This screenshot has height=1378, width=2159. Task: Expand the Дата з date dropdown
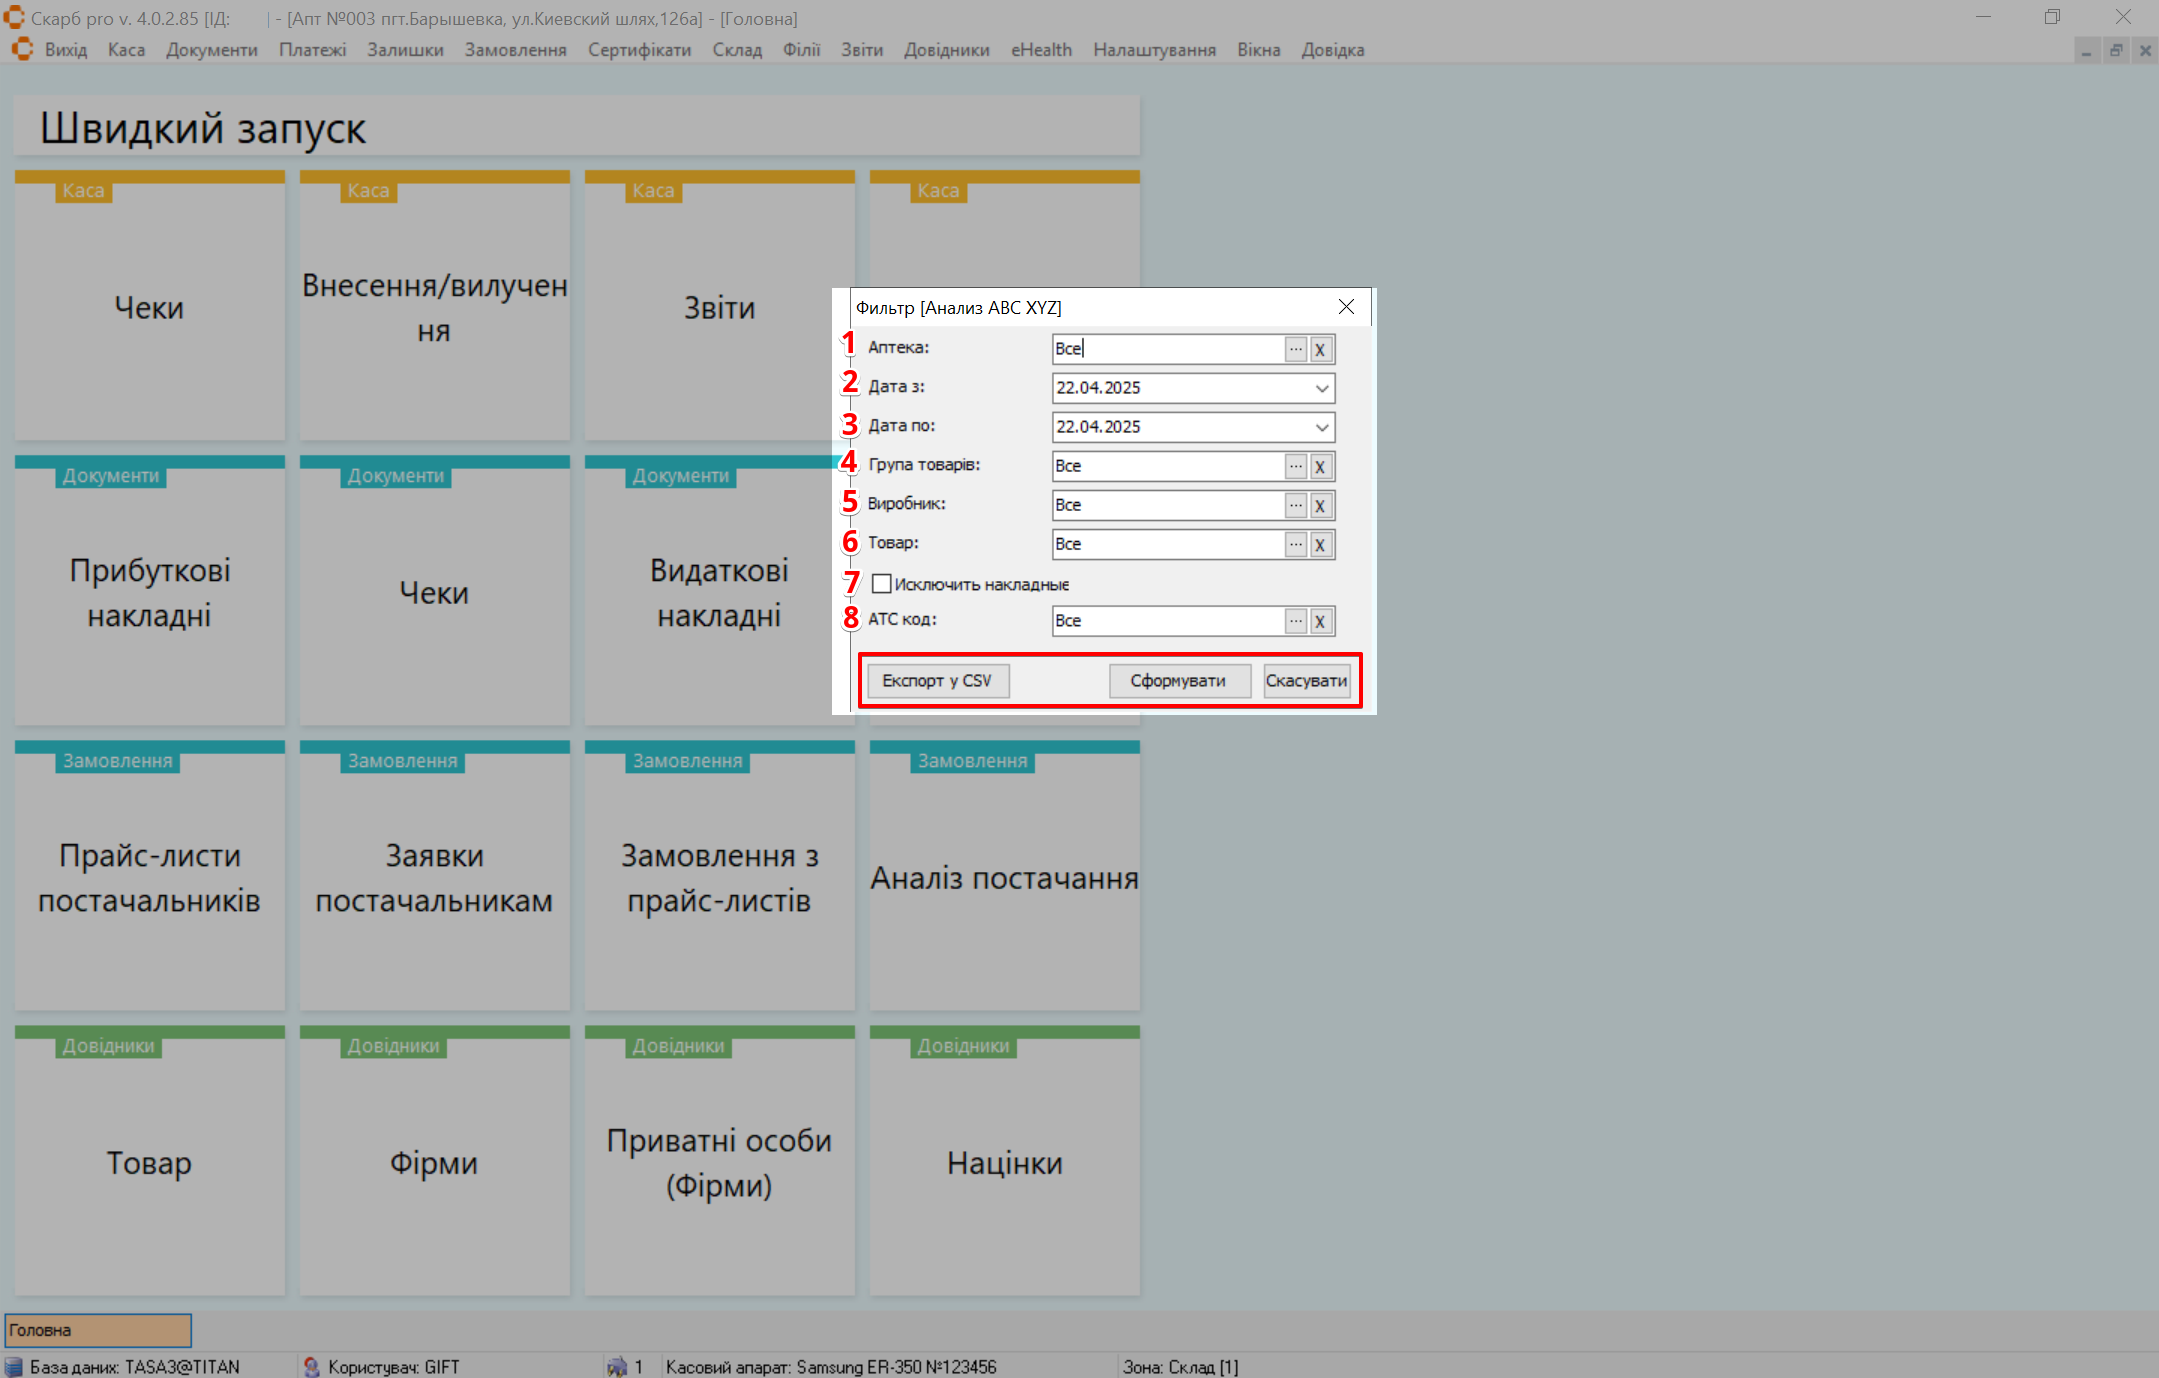coord(1321,388)
